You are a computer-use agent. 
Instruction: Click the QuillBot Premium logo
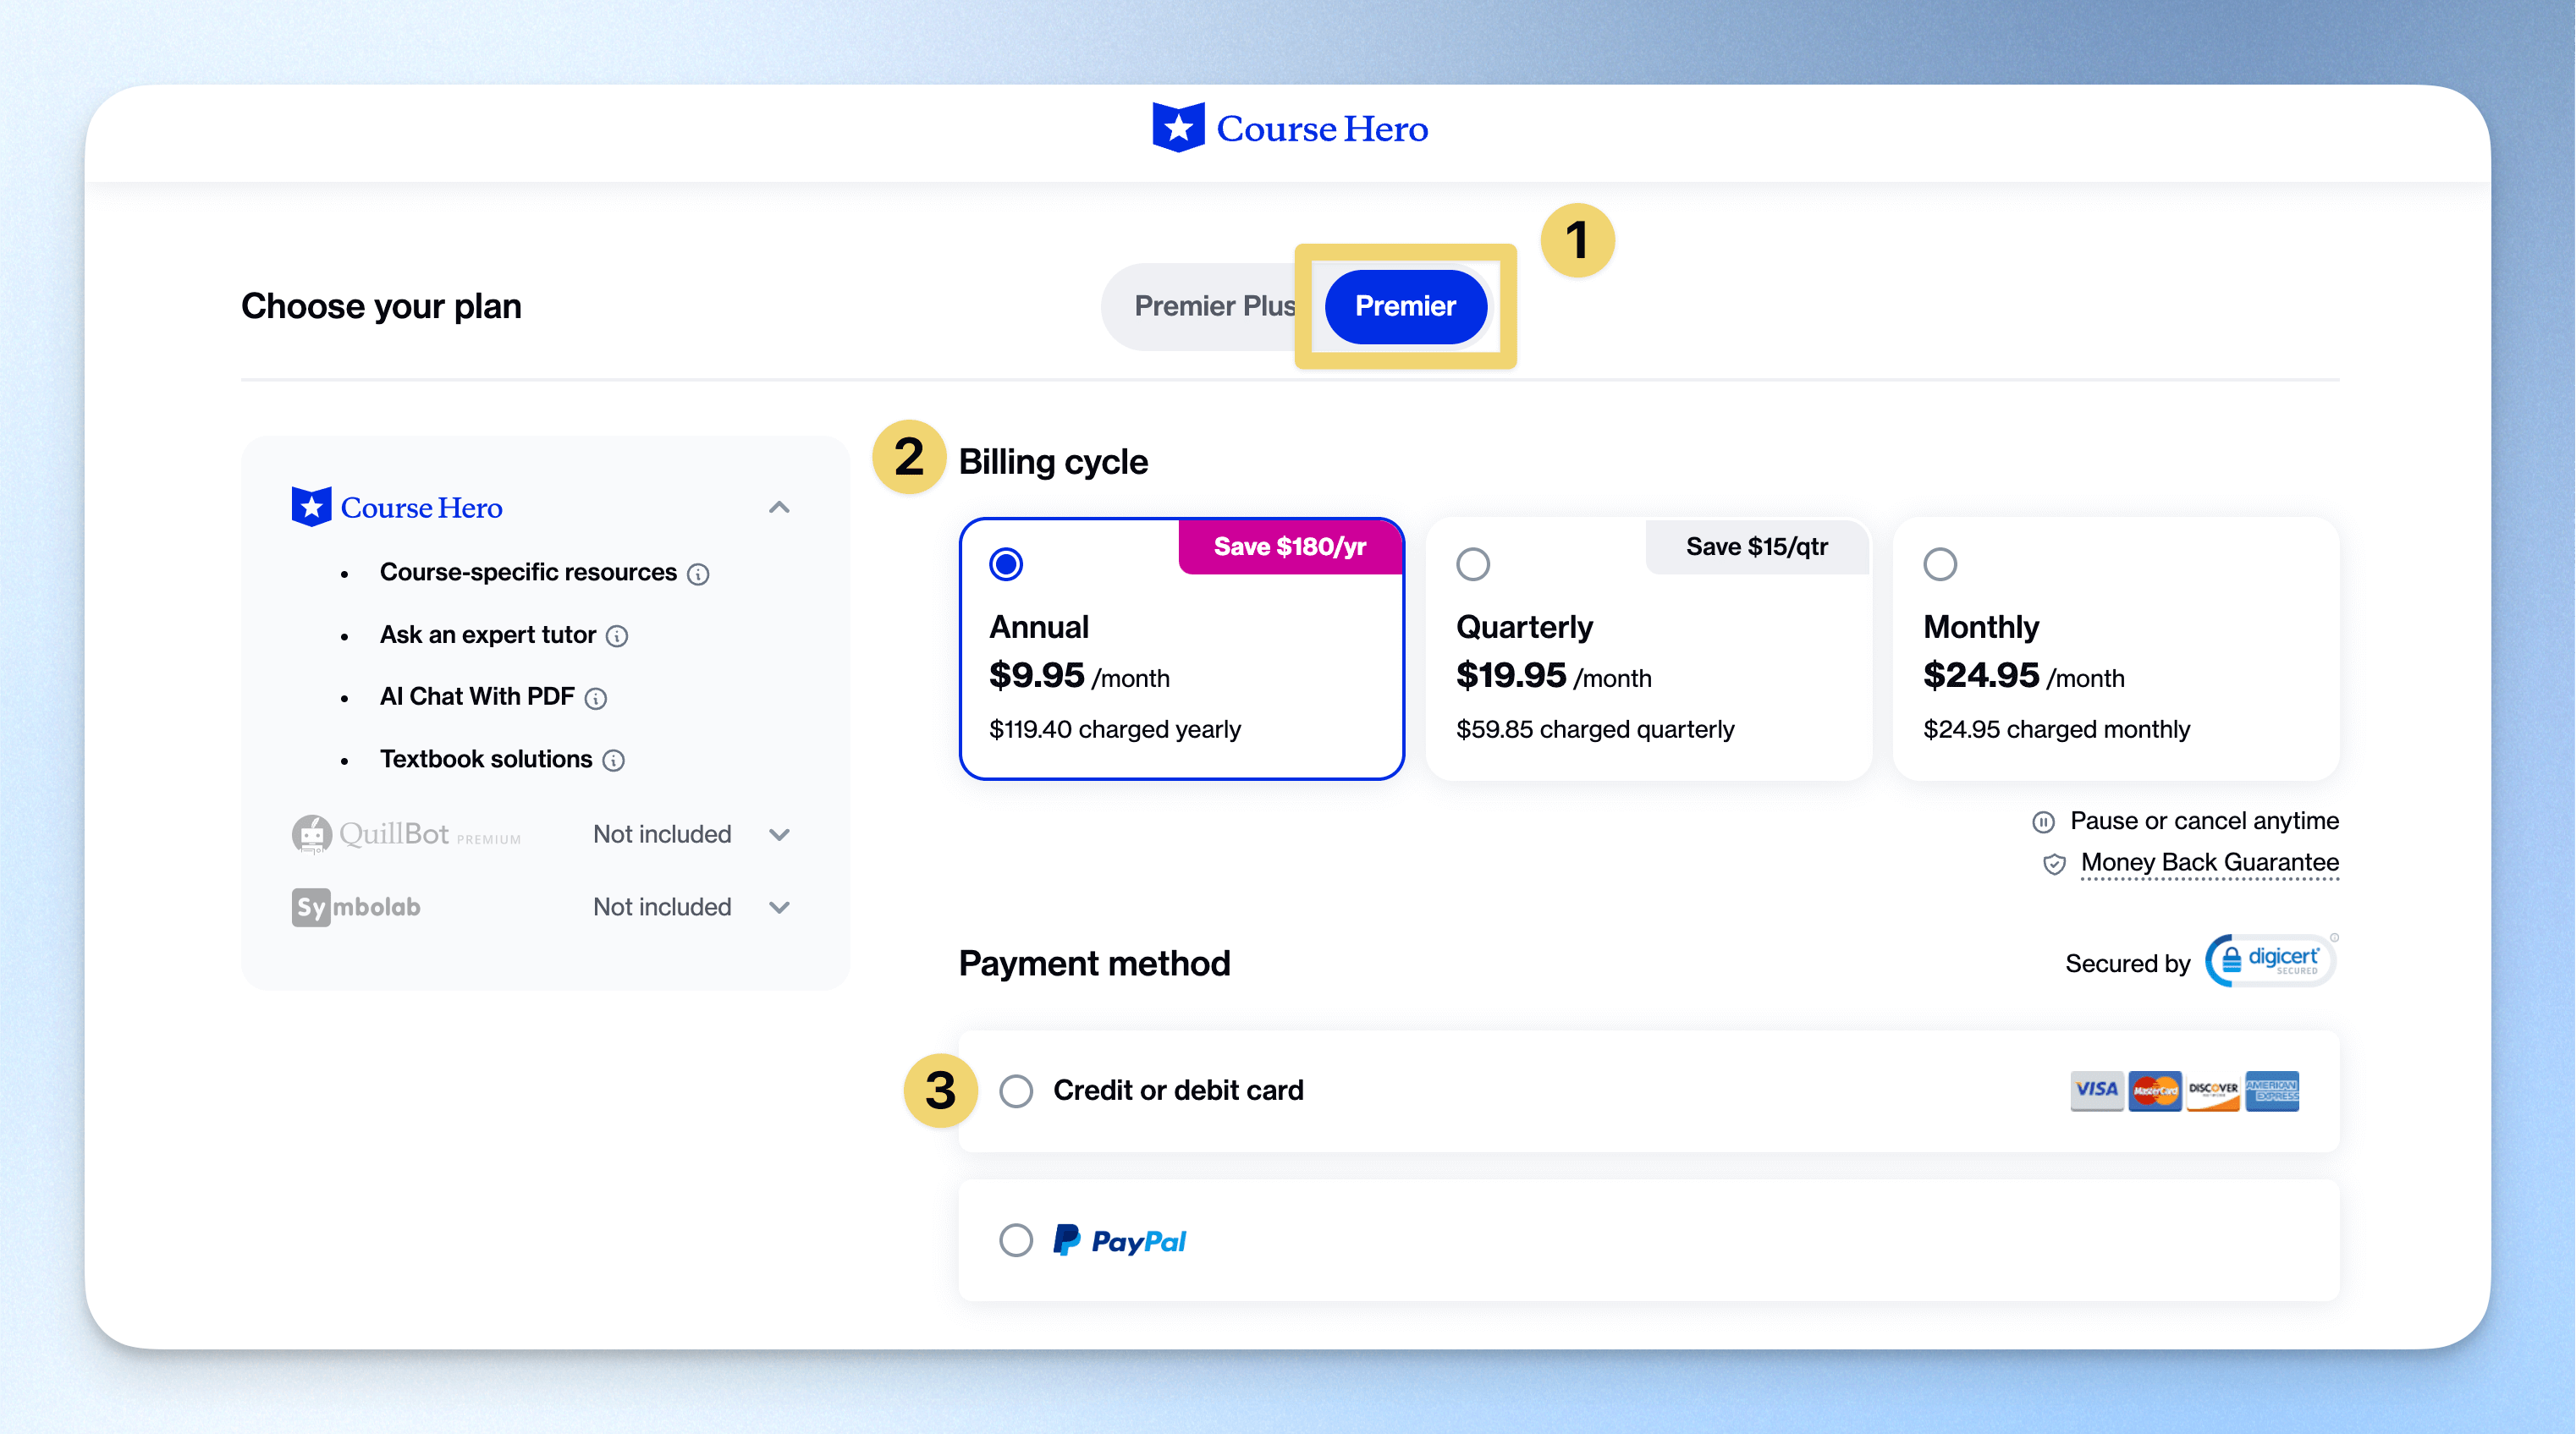[406, 834]
